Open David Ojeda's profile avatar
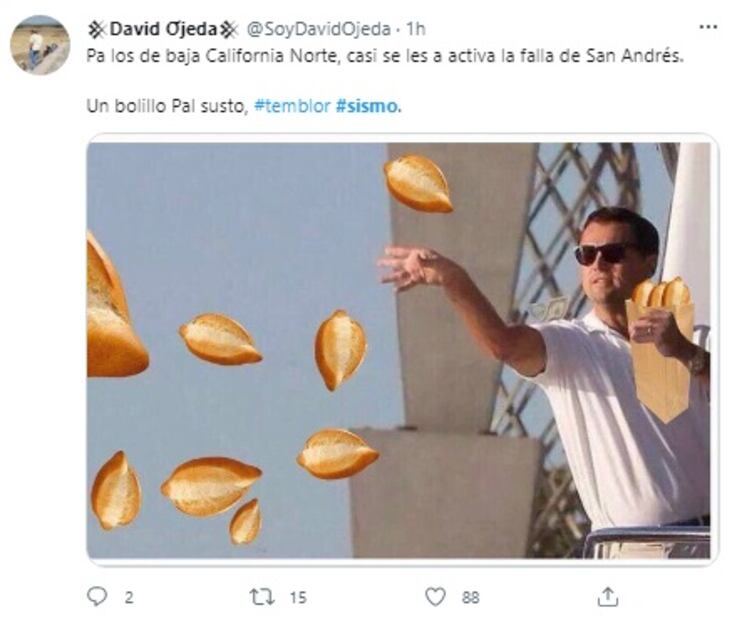Viewport: 737px width, 620px height. pos(40,45)
